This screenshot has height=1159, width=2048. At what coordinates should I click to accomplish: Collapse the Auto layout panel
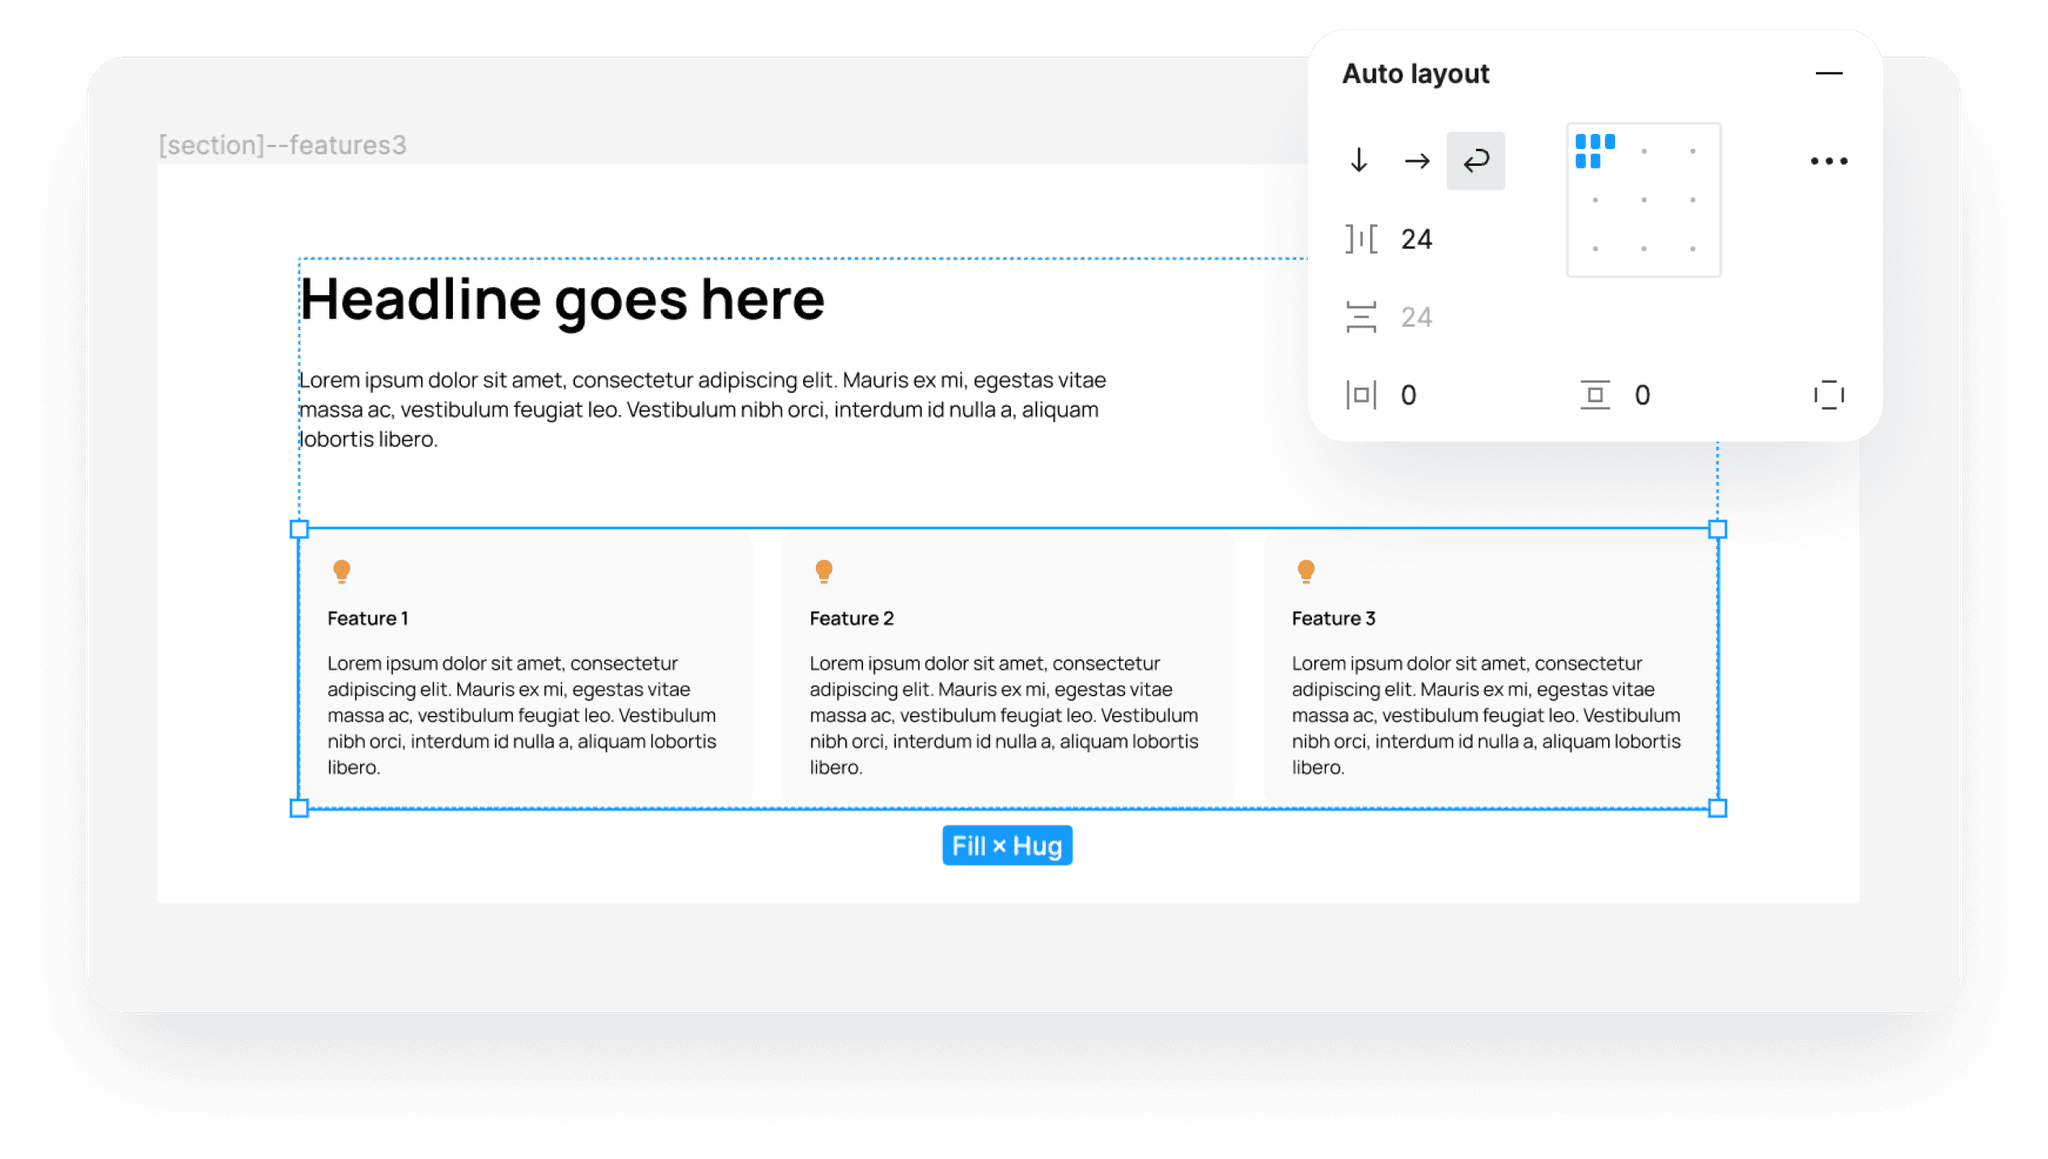1829,73
